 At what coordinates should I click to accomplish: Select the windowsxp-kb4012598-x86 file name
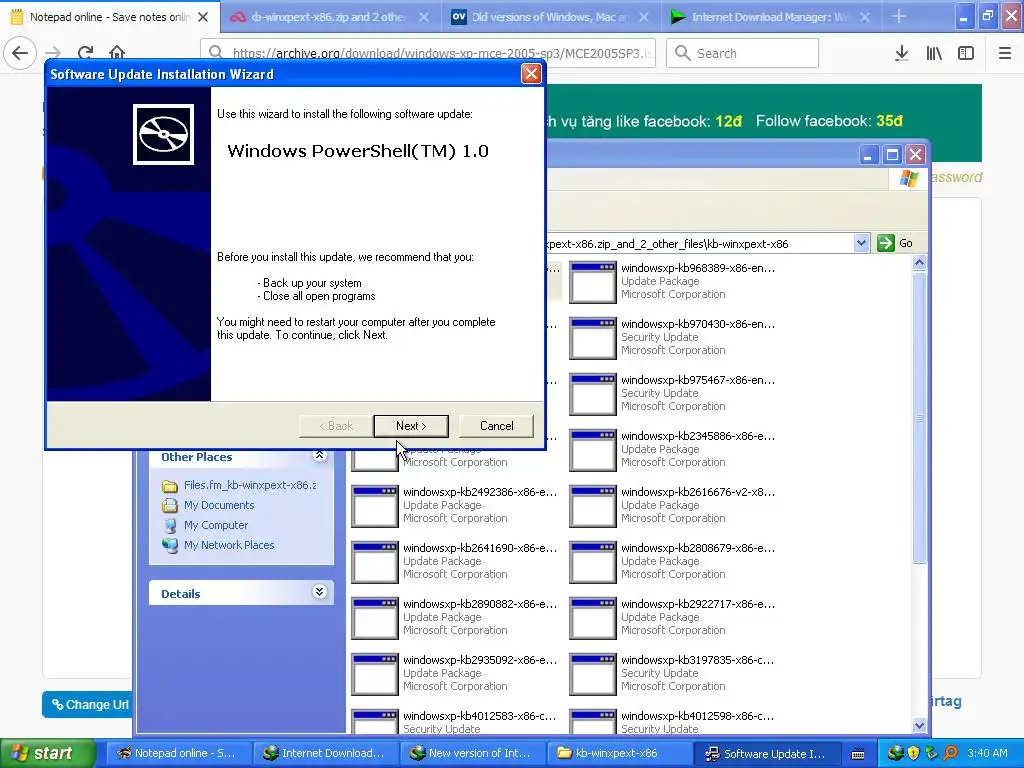click(697, 716)
